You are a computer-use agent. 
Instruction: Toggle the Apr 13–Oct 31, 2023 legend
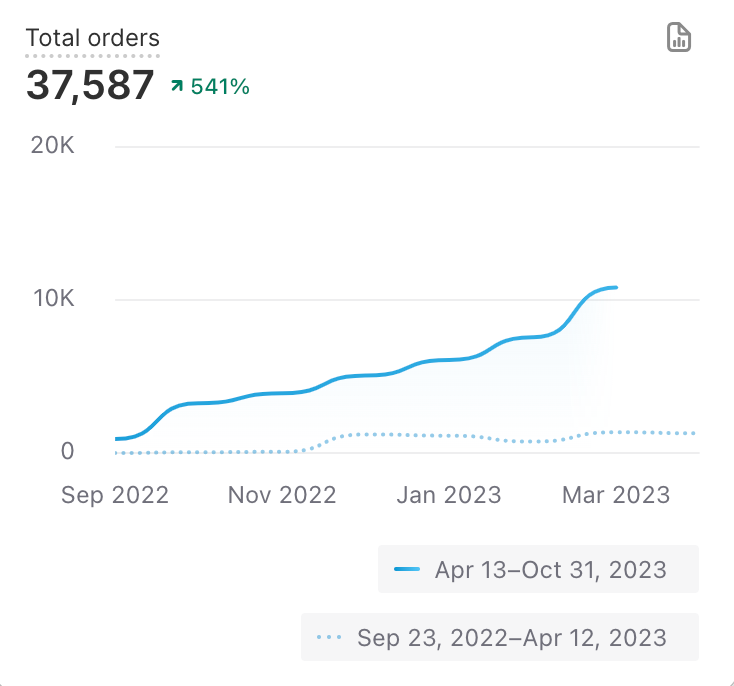pos(538,570)
